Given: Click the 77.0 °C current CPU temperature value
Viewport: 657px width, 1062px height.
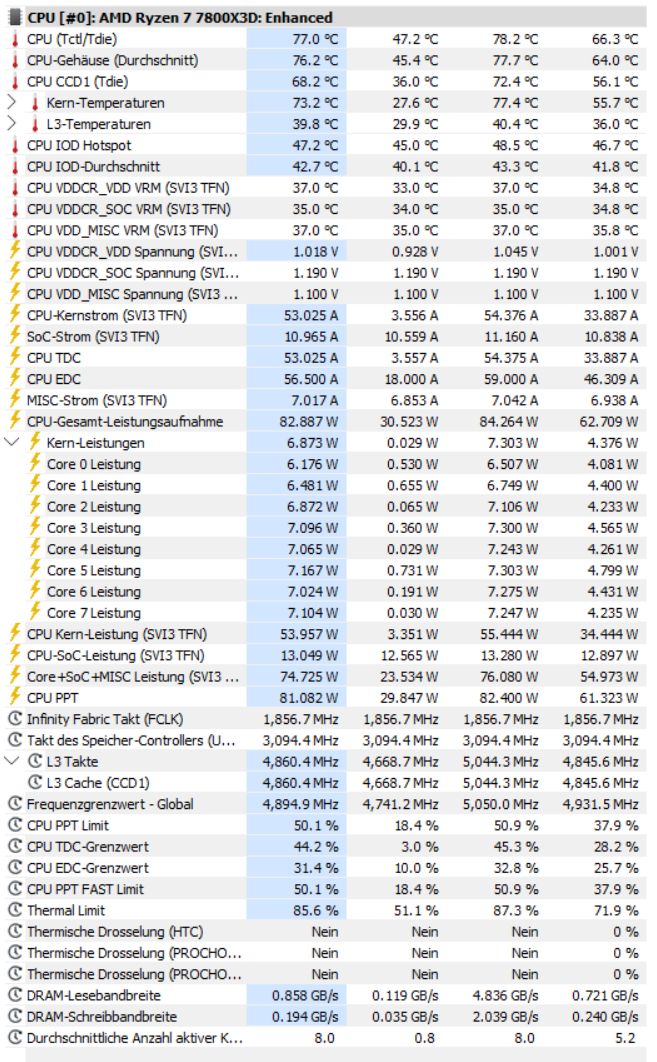Looking at the screenshot, I should pyautogui.click(x=315, y=39).
